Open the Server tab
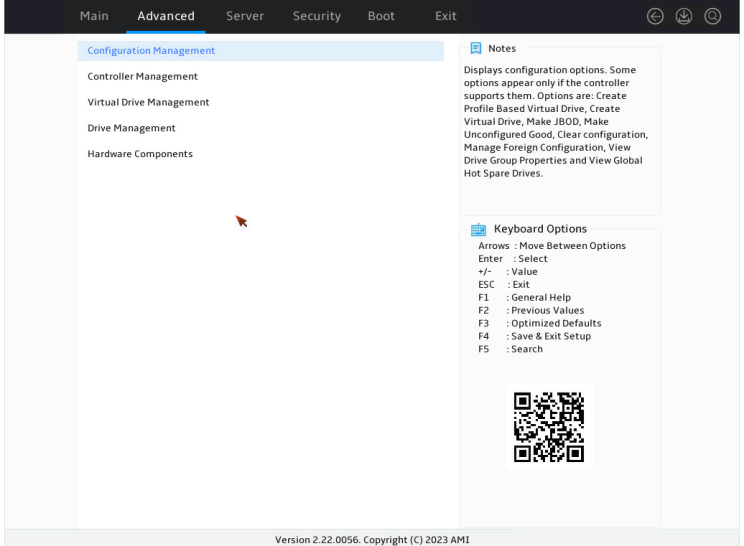Viewport: 744px width, 546px height. click(245, 16)
